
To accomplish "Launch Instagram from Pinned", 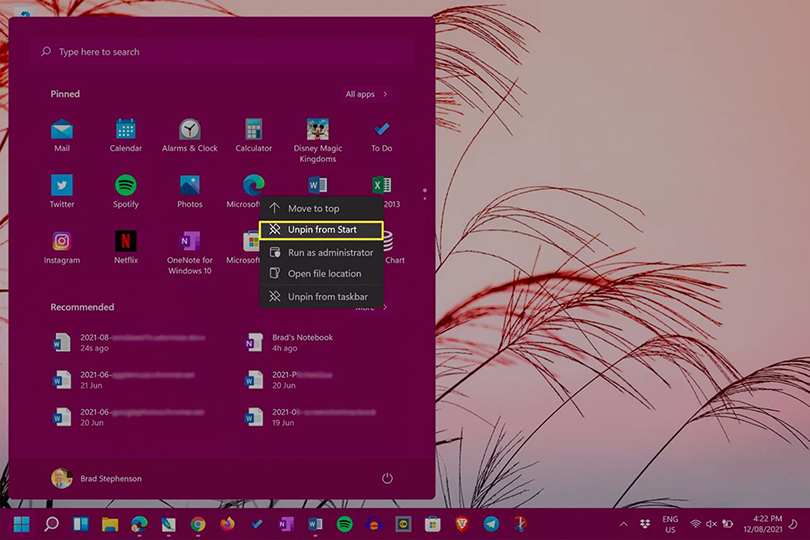I will [61, 247].
